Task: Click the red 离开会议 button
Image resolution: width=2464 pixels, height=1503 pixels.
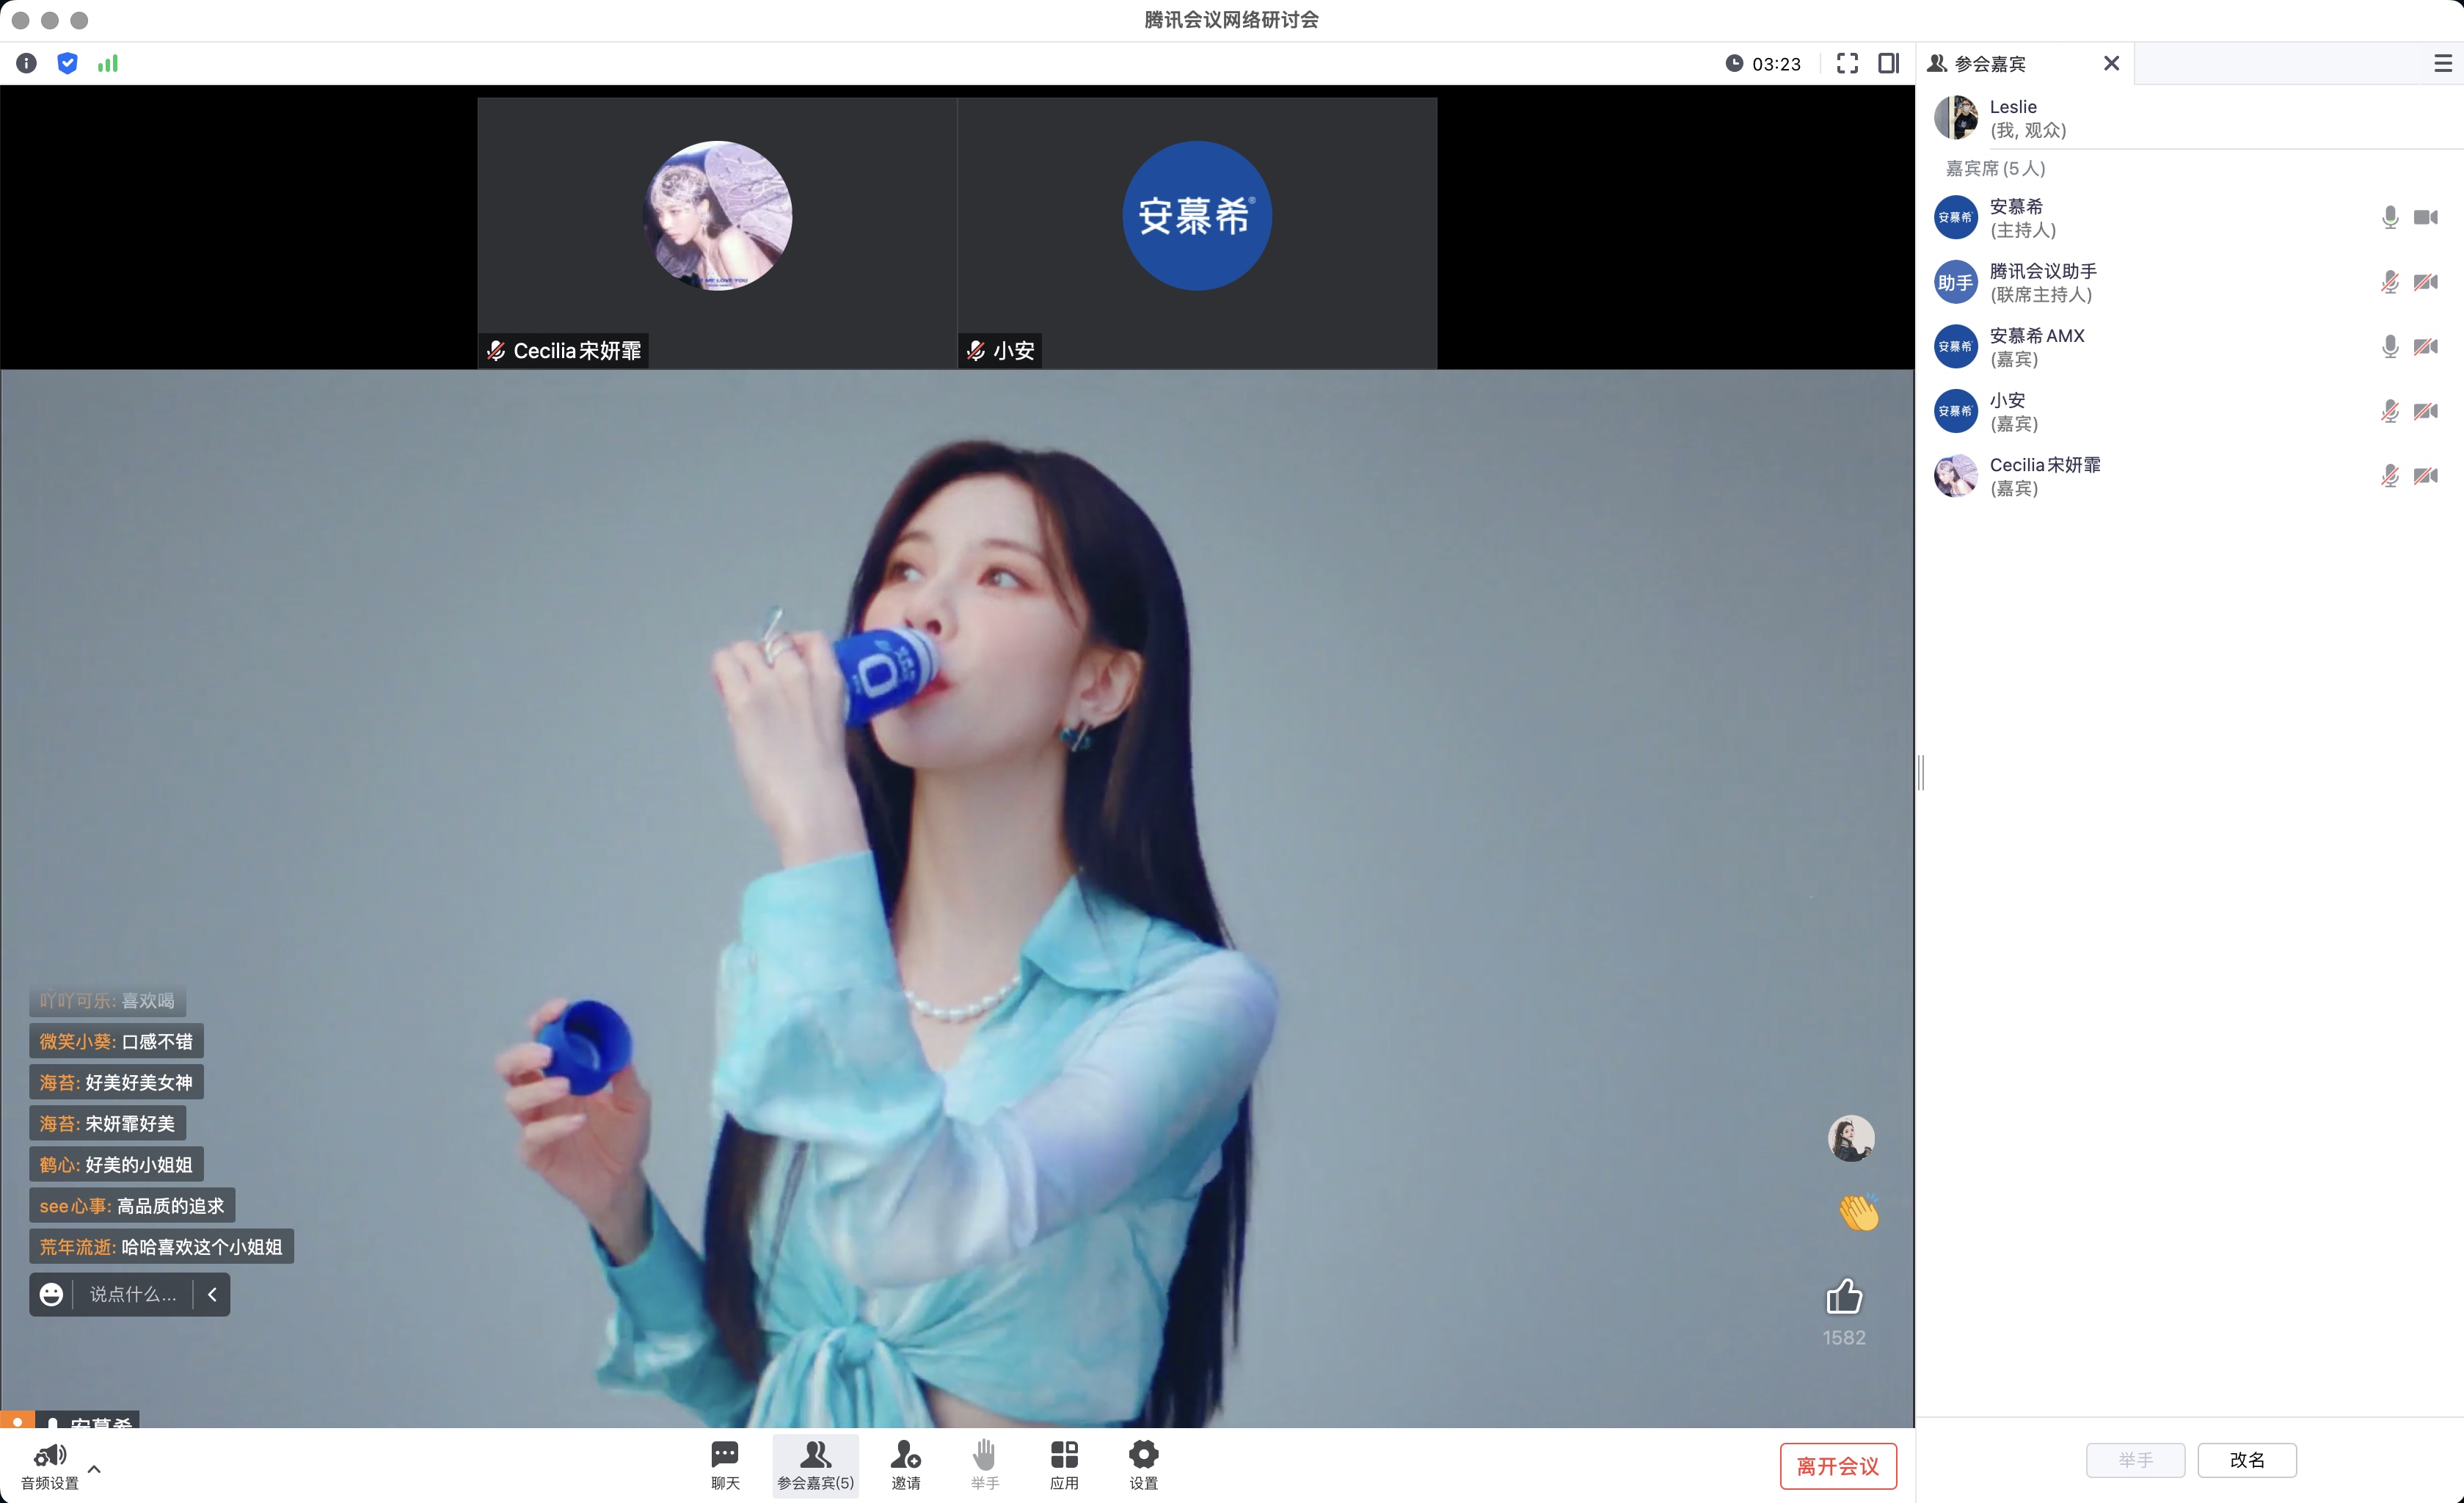Action: 1838,1466
